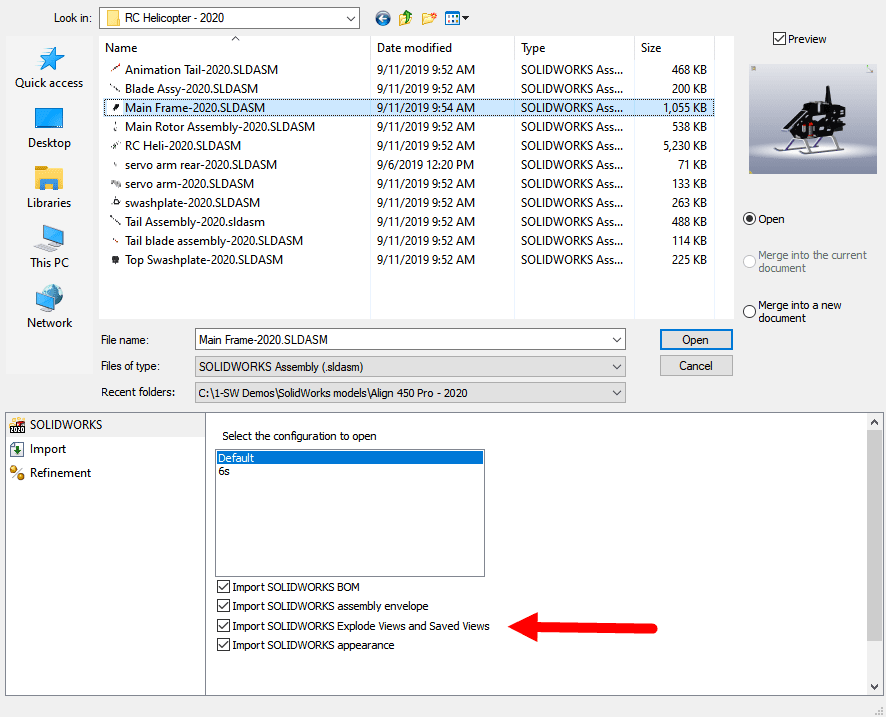Select Top Swashplate-2020.SLDASM file name
Image resolution: width=886 pixels, height=717 pixels.
(x=204, y=260)
